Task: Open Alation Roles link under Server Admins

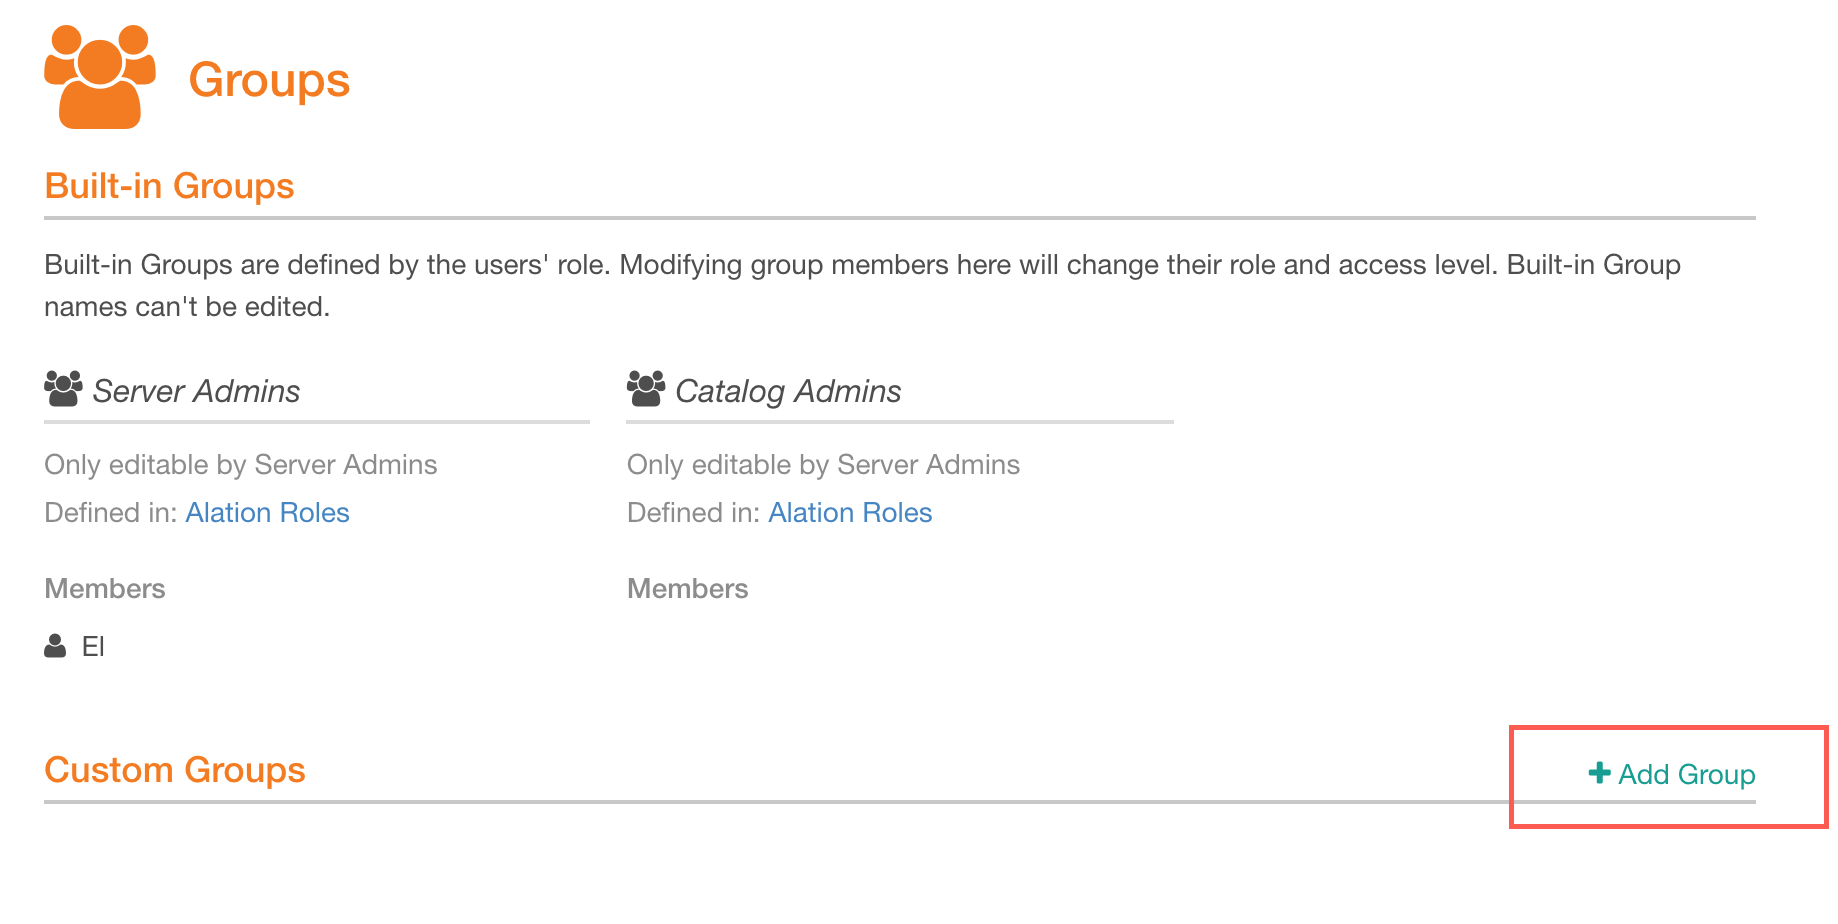Action: 267,513
